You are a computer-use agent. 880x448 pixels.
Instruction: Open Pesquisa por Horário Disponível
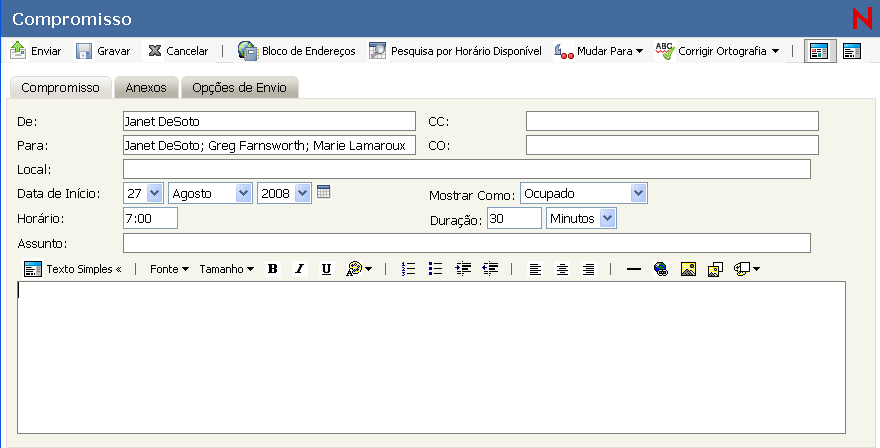pyautogui.click(x=455, y=51)
